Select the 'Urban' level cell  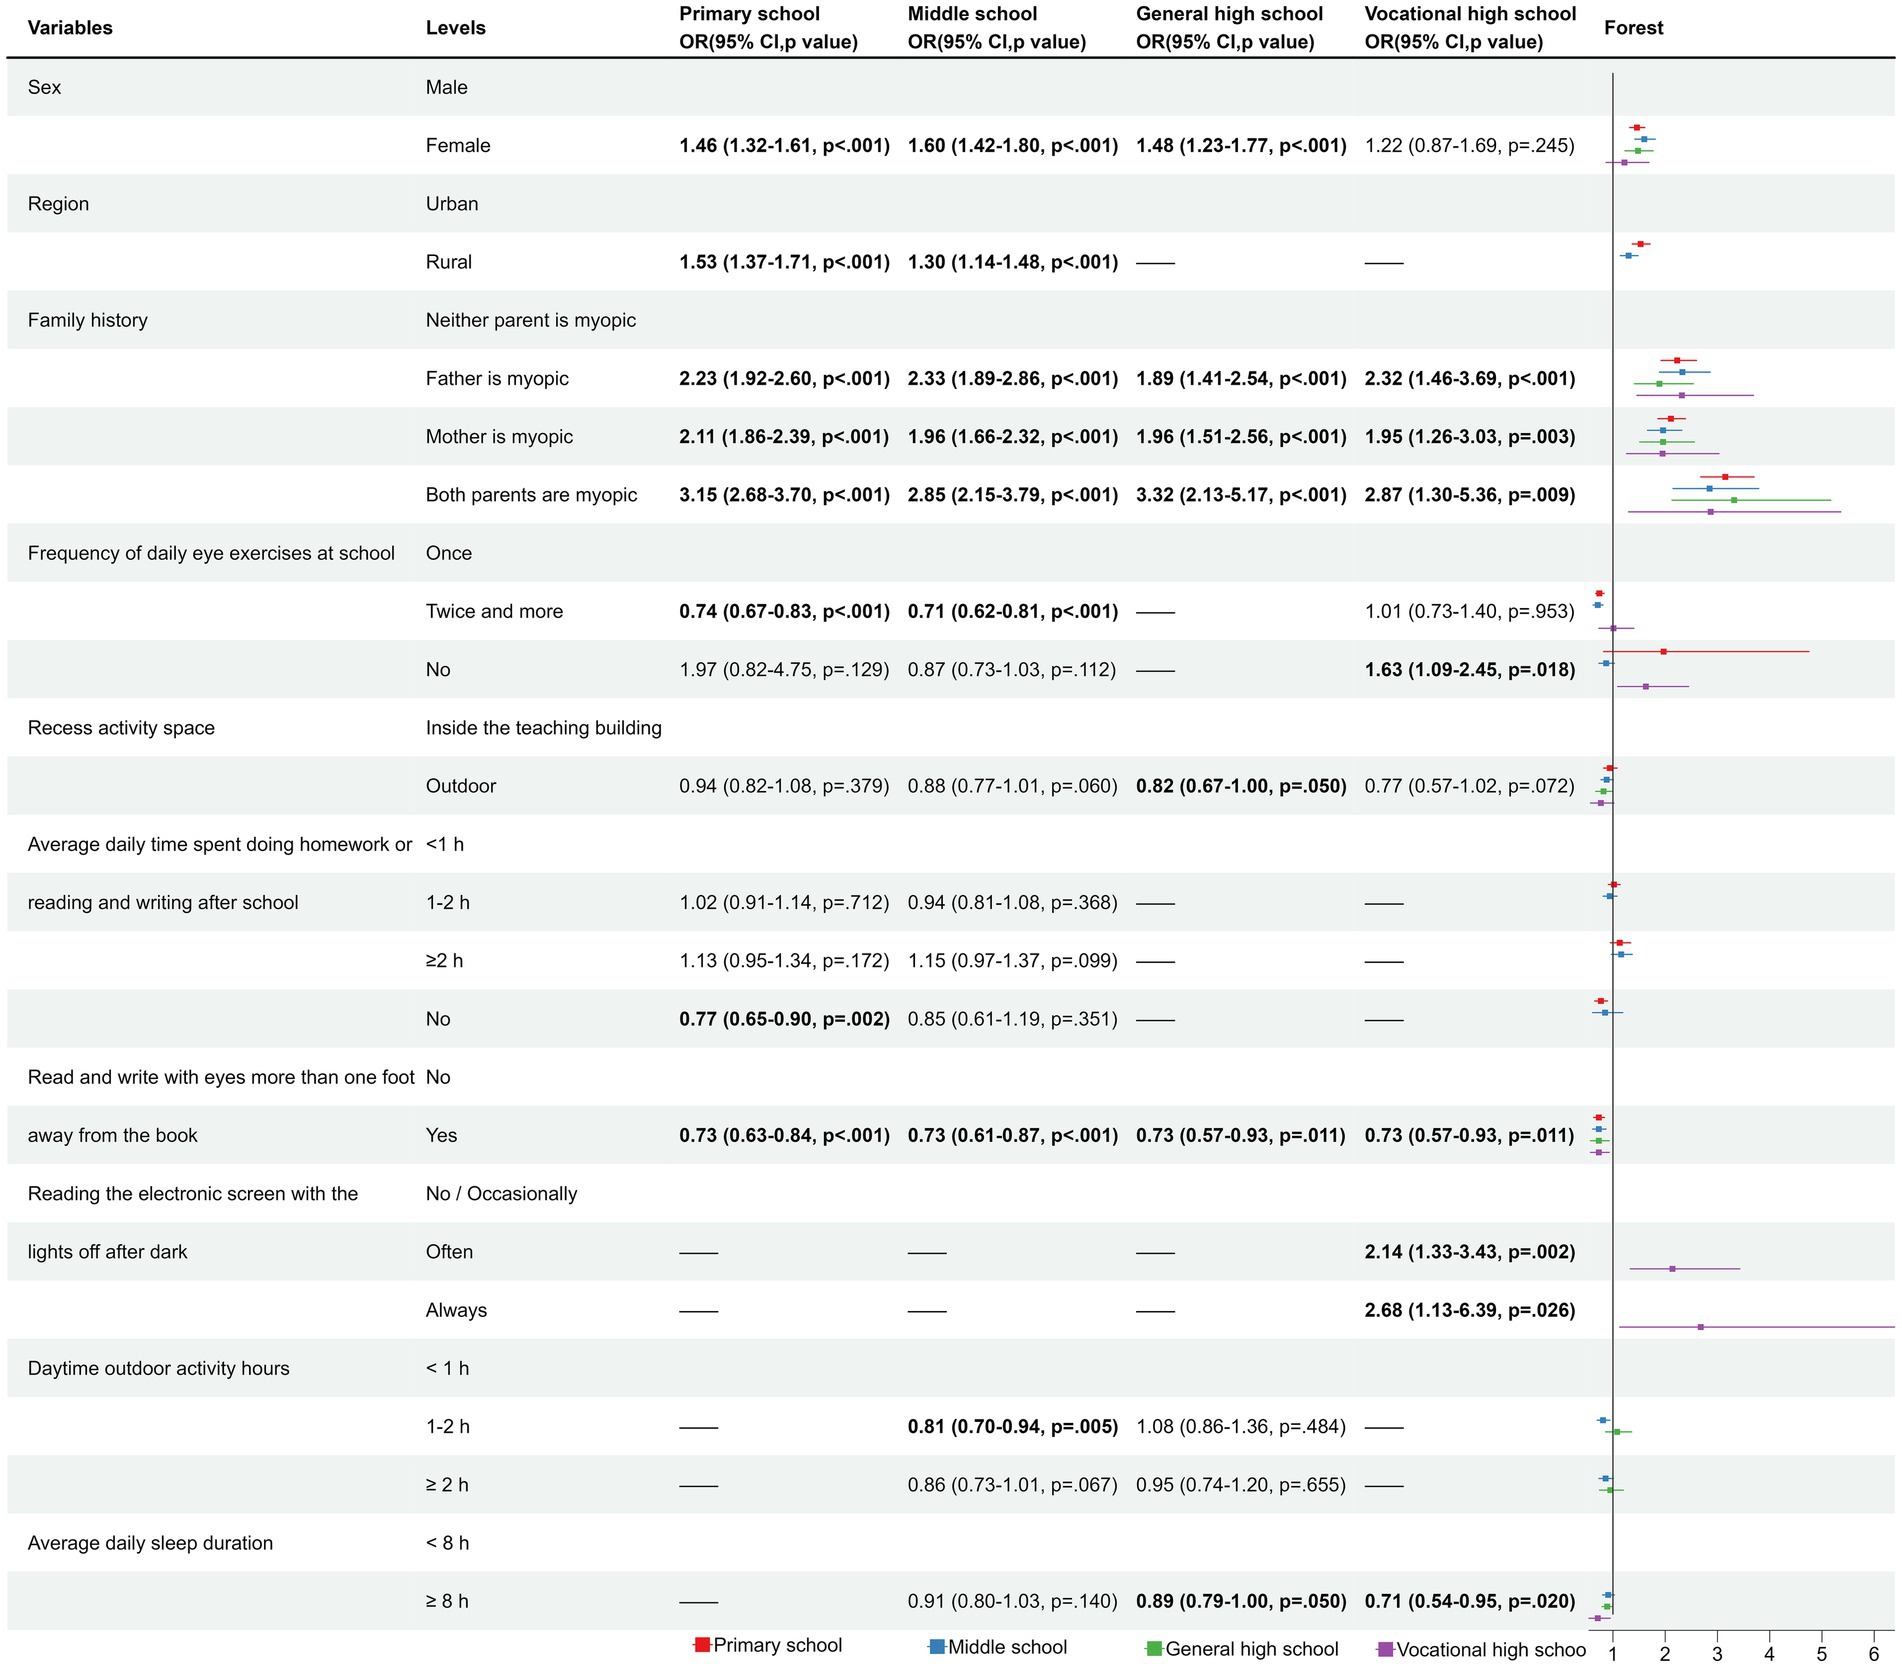coord(452,204)
